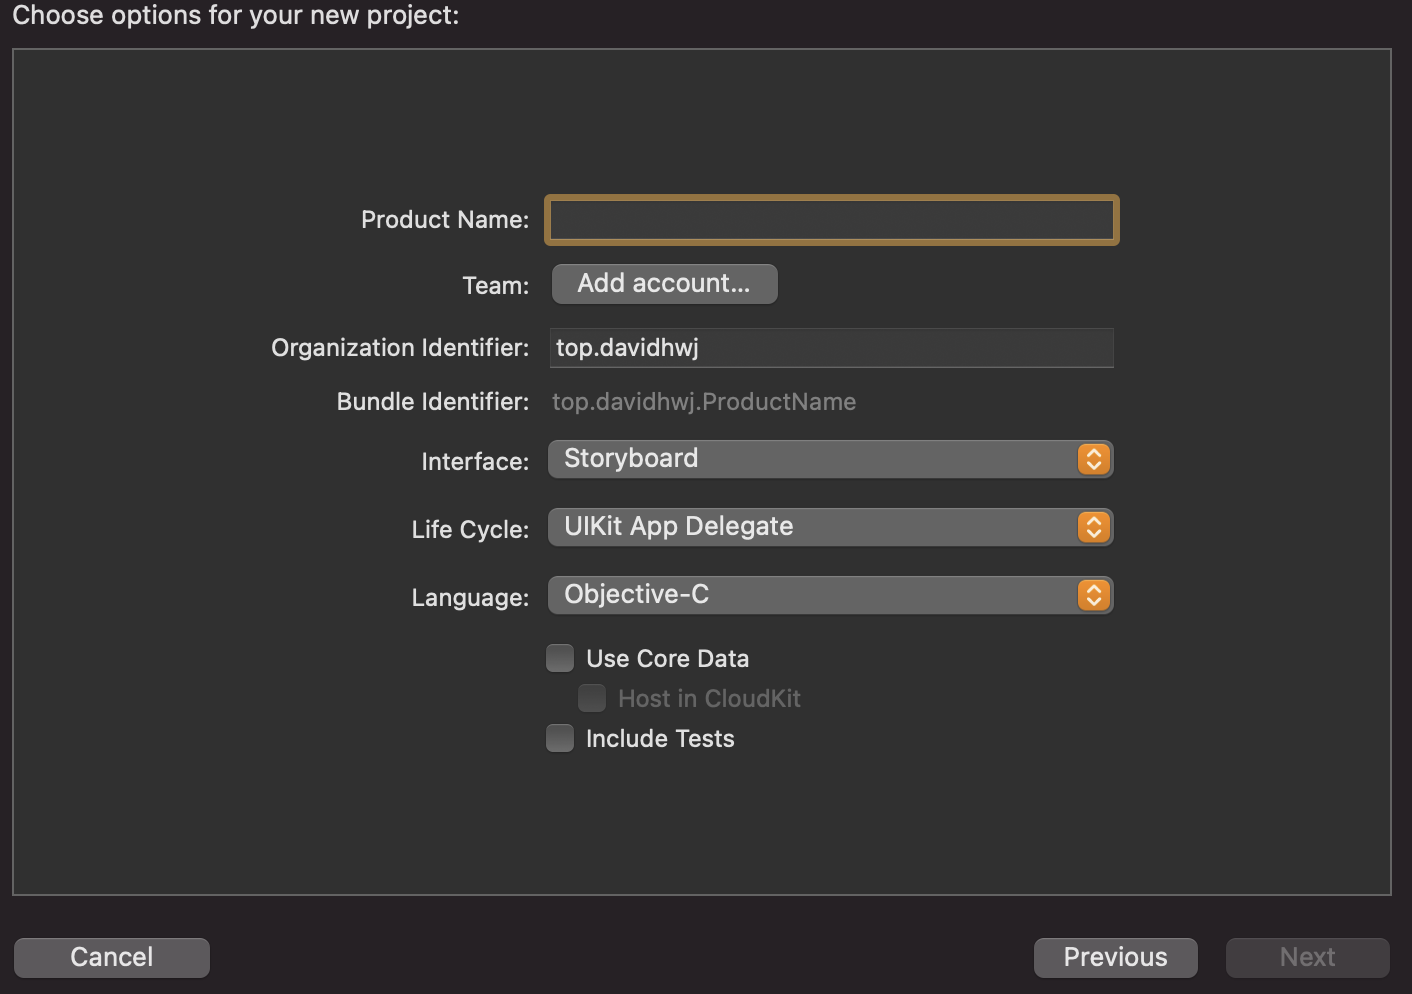Click the 'Team:' label text
Image resolution: width=1412 pixels, height=994 pixels.
495,286
